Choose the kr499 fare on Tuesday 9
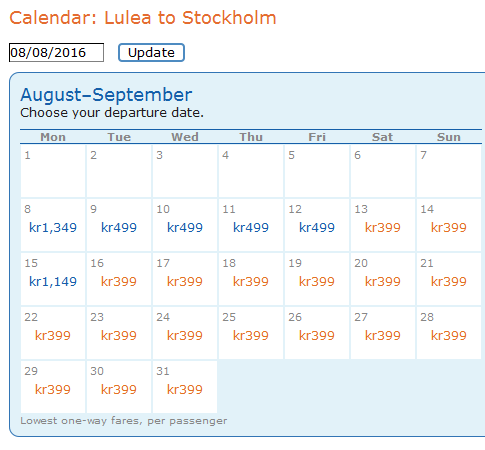This screenshot has width=485, height=450. coord(119,228)
